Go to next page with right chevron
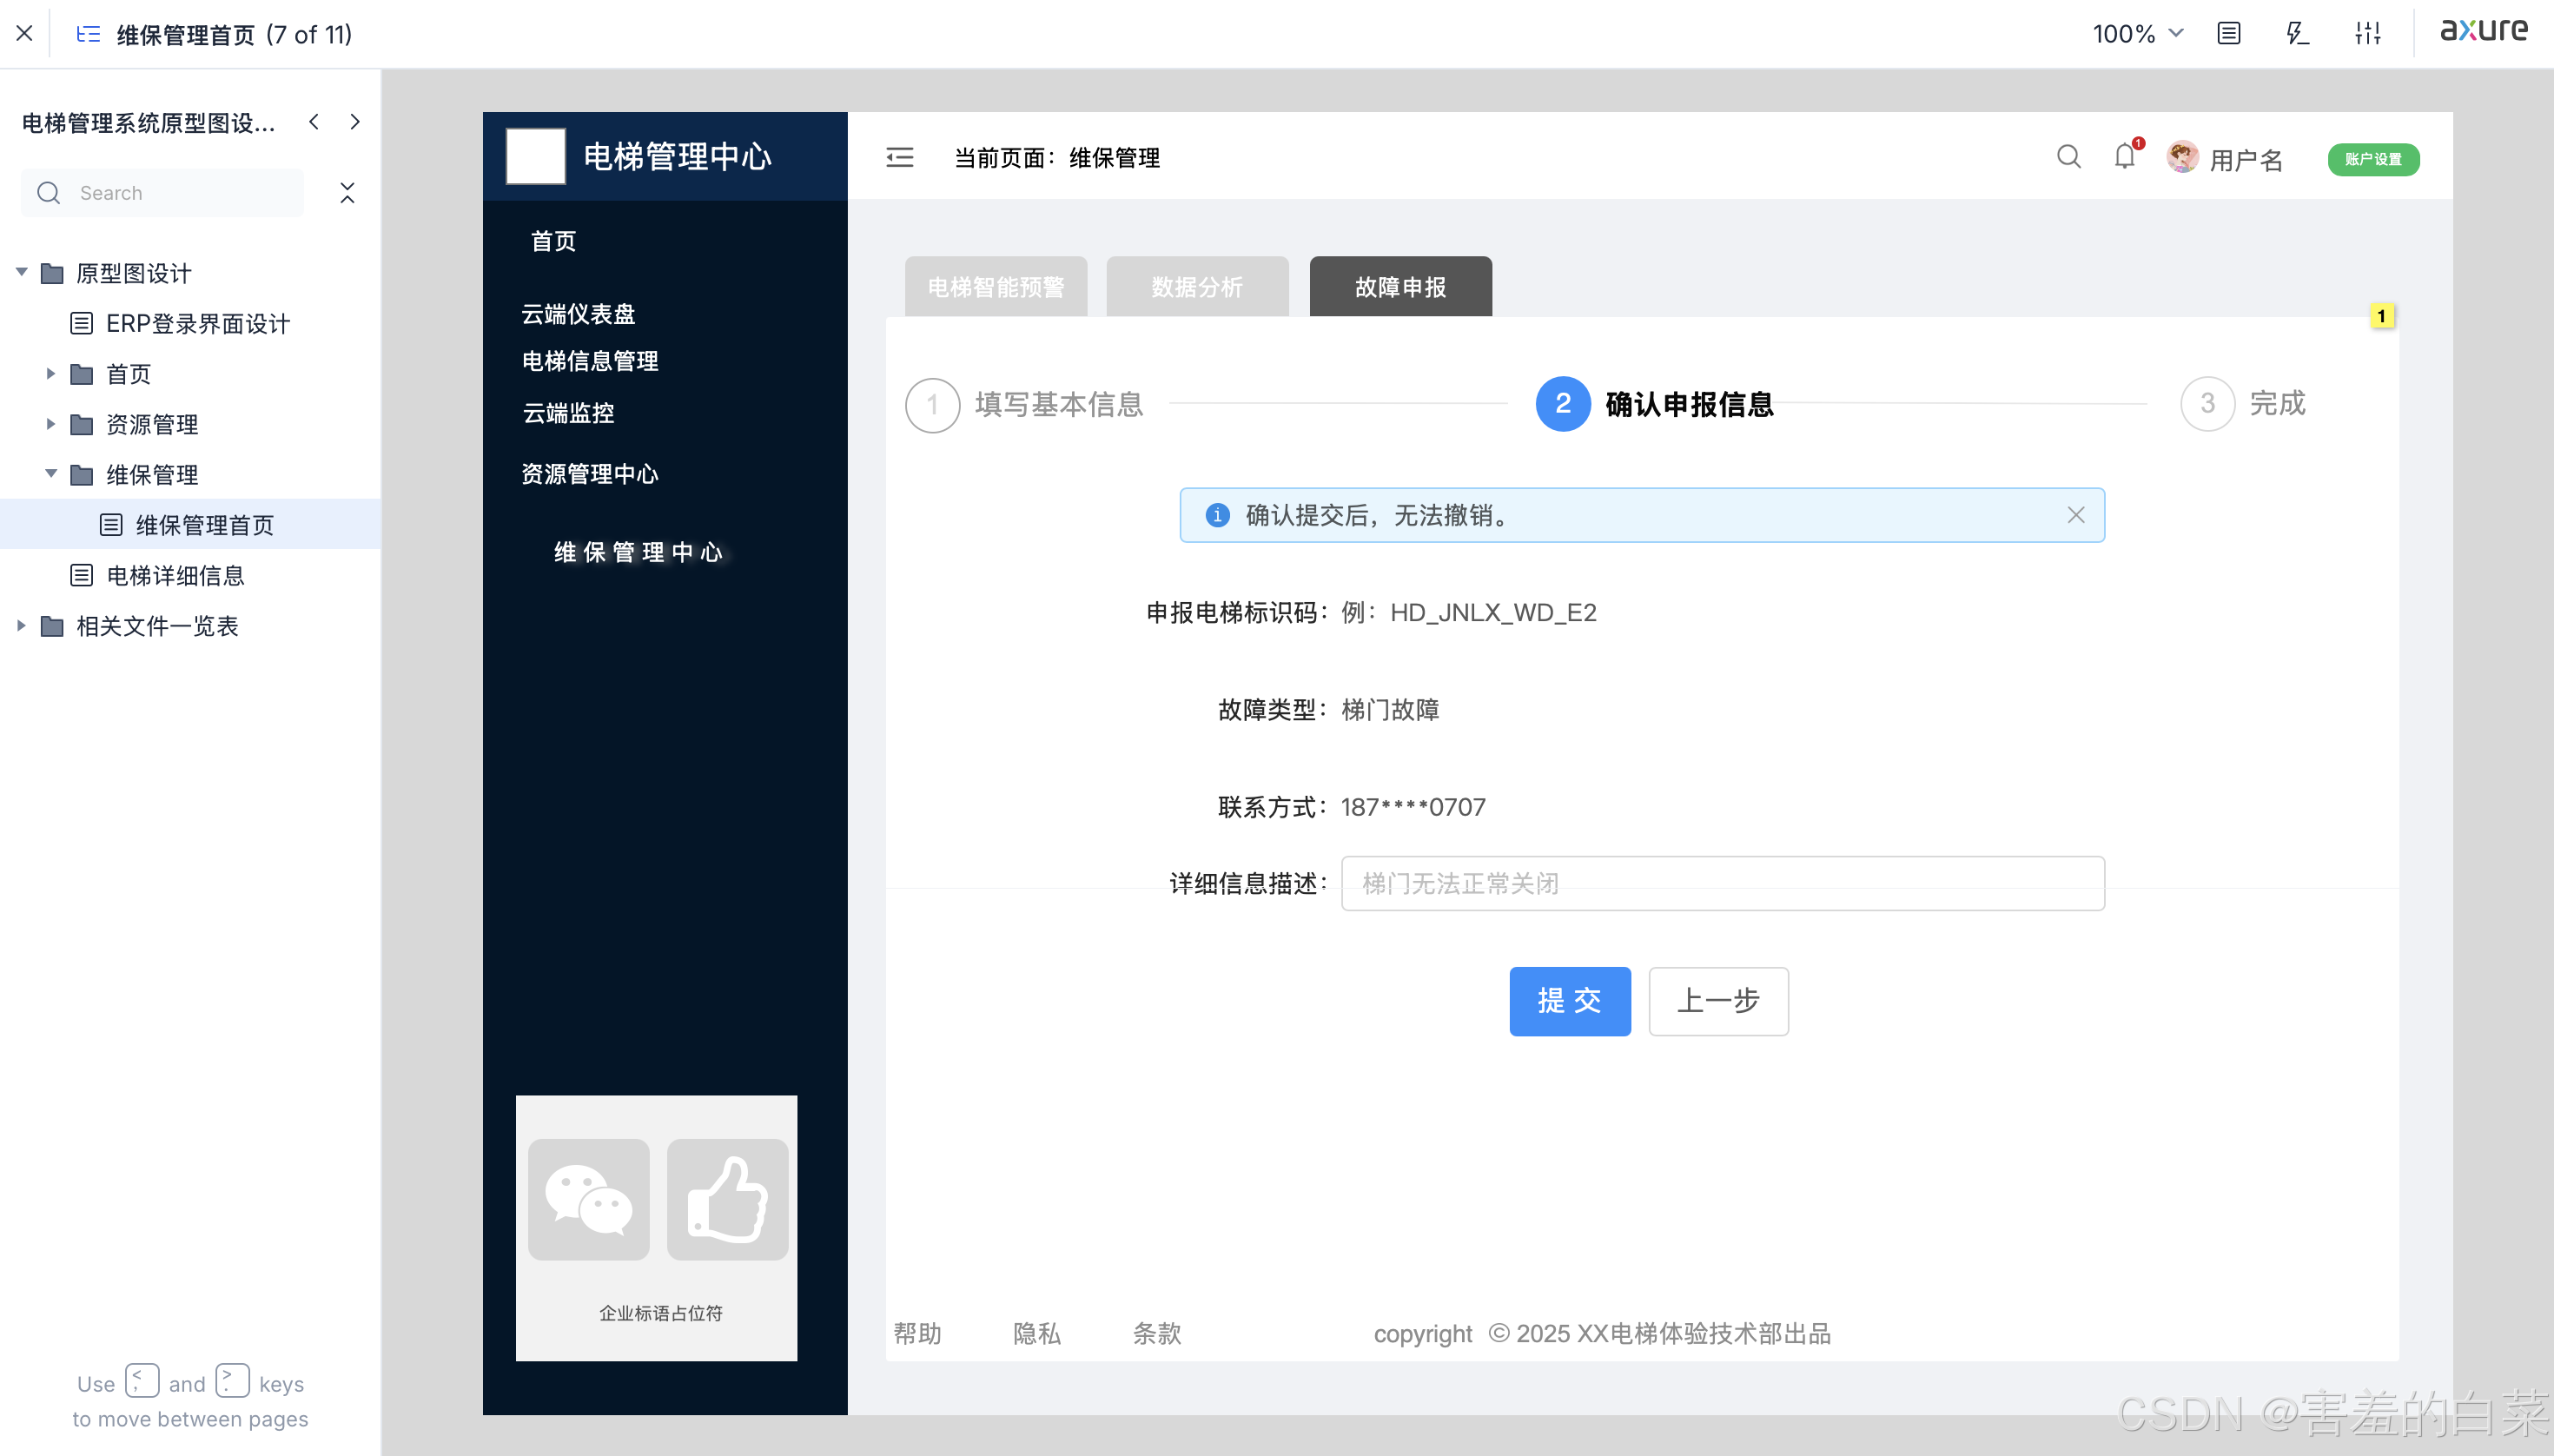Viewport: 2554px width, 1456px height. pyautogui.click(x=354, y=122)
